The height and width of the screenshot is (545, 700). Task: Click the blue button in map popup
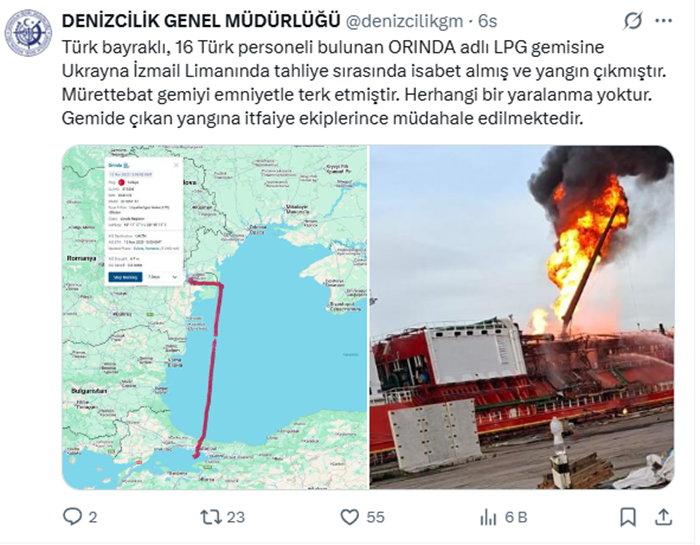pos(125,277)
